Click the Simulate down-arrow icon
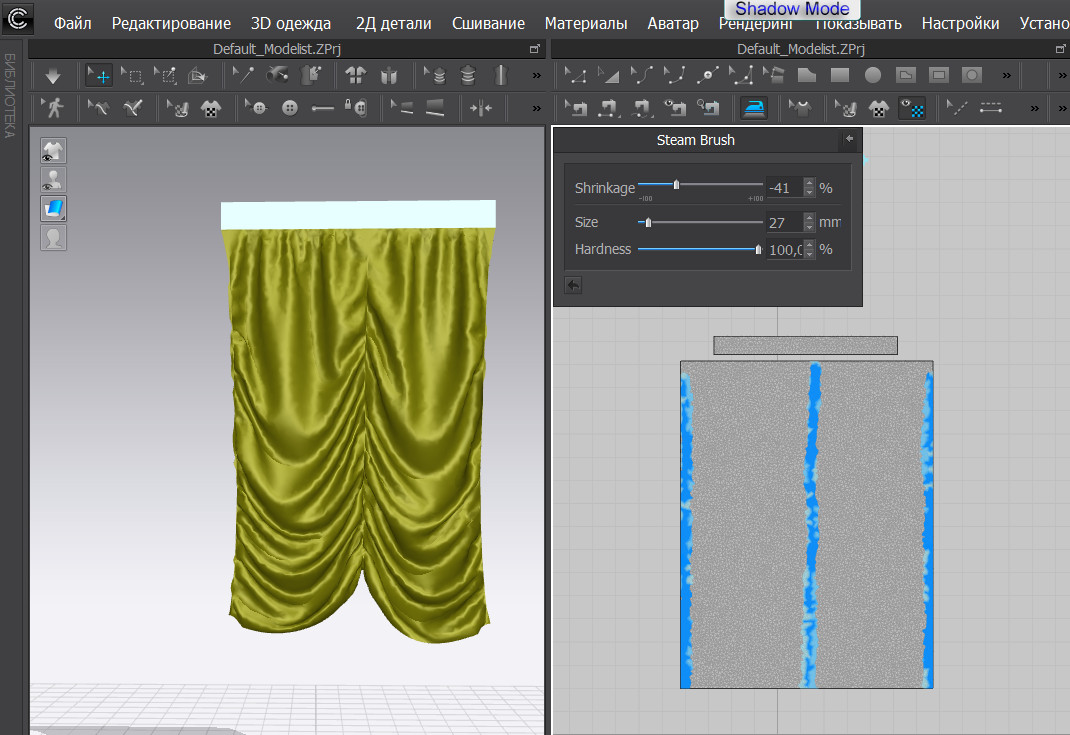 (53, 75)
